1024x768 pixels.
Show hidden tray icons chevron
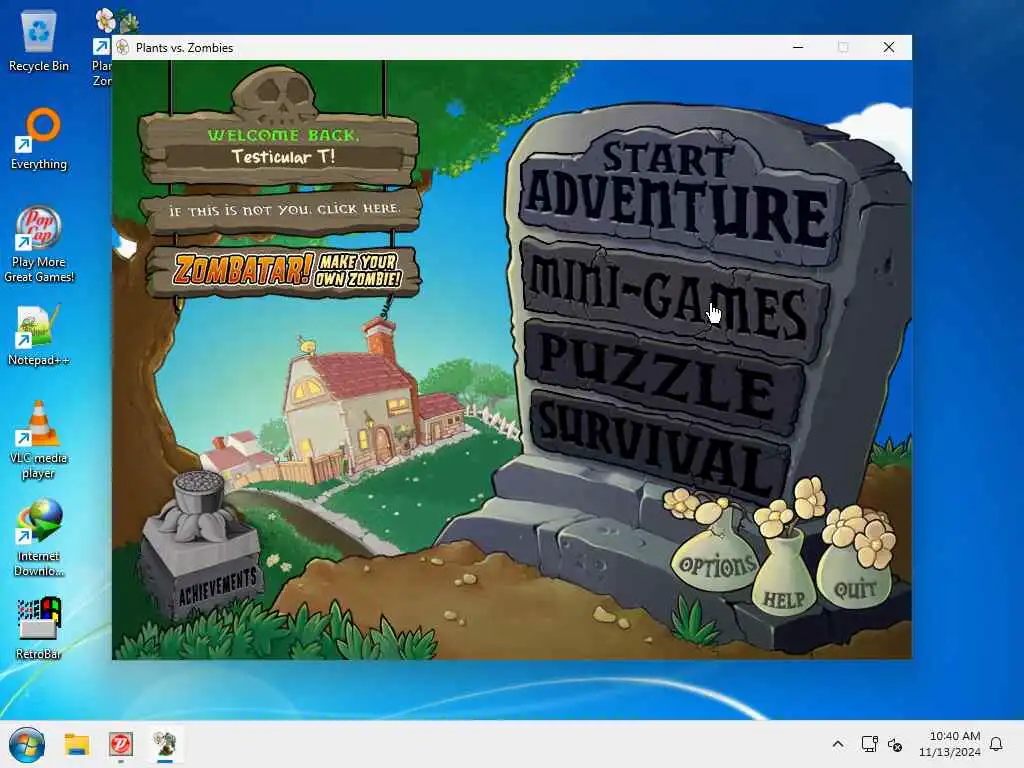(x=838, y=744)
